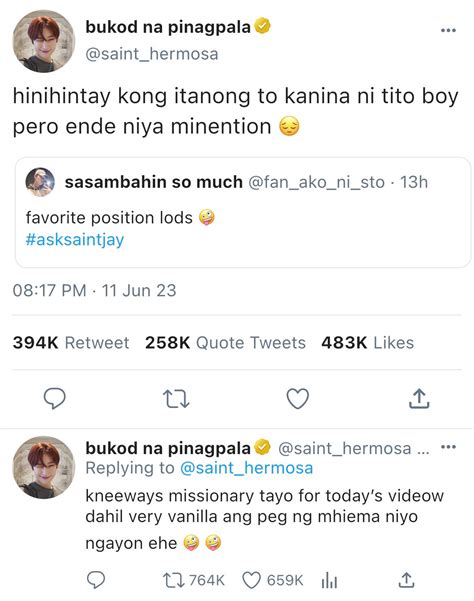
Task: View the 394K Retweet list
Action: pyautogui.click(x=71, y=343)
